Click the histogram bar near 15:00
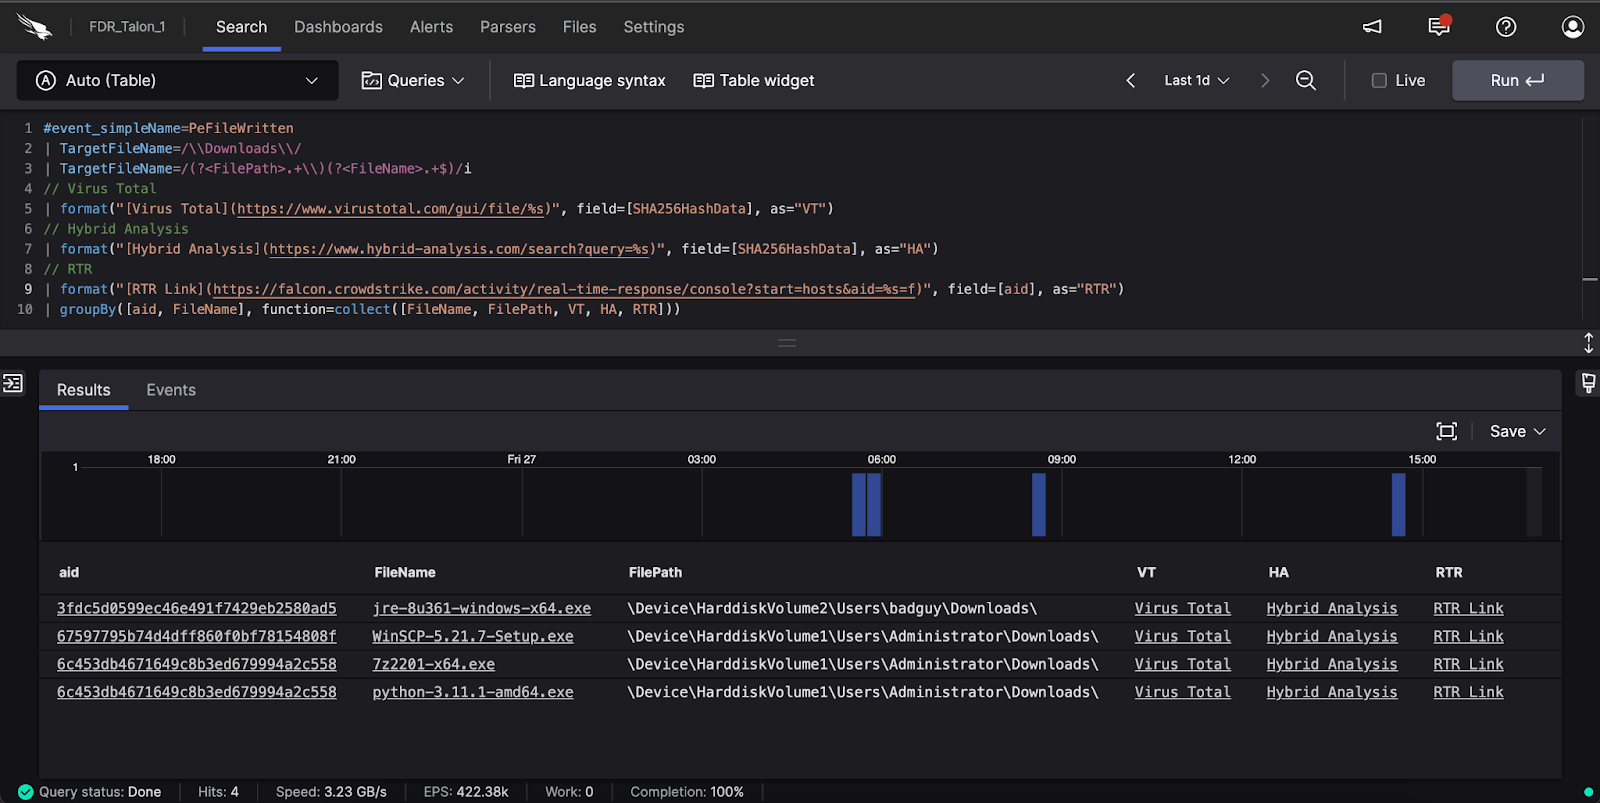Screen dimensions: 1600x803 (1399, 504)
